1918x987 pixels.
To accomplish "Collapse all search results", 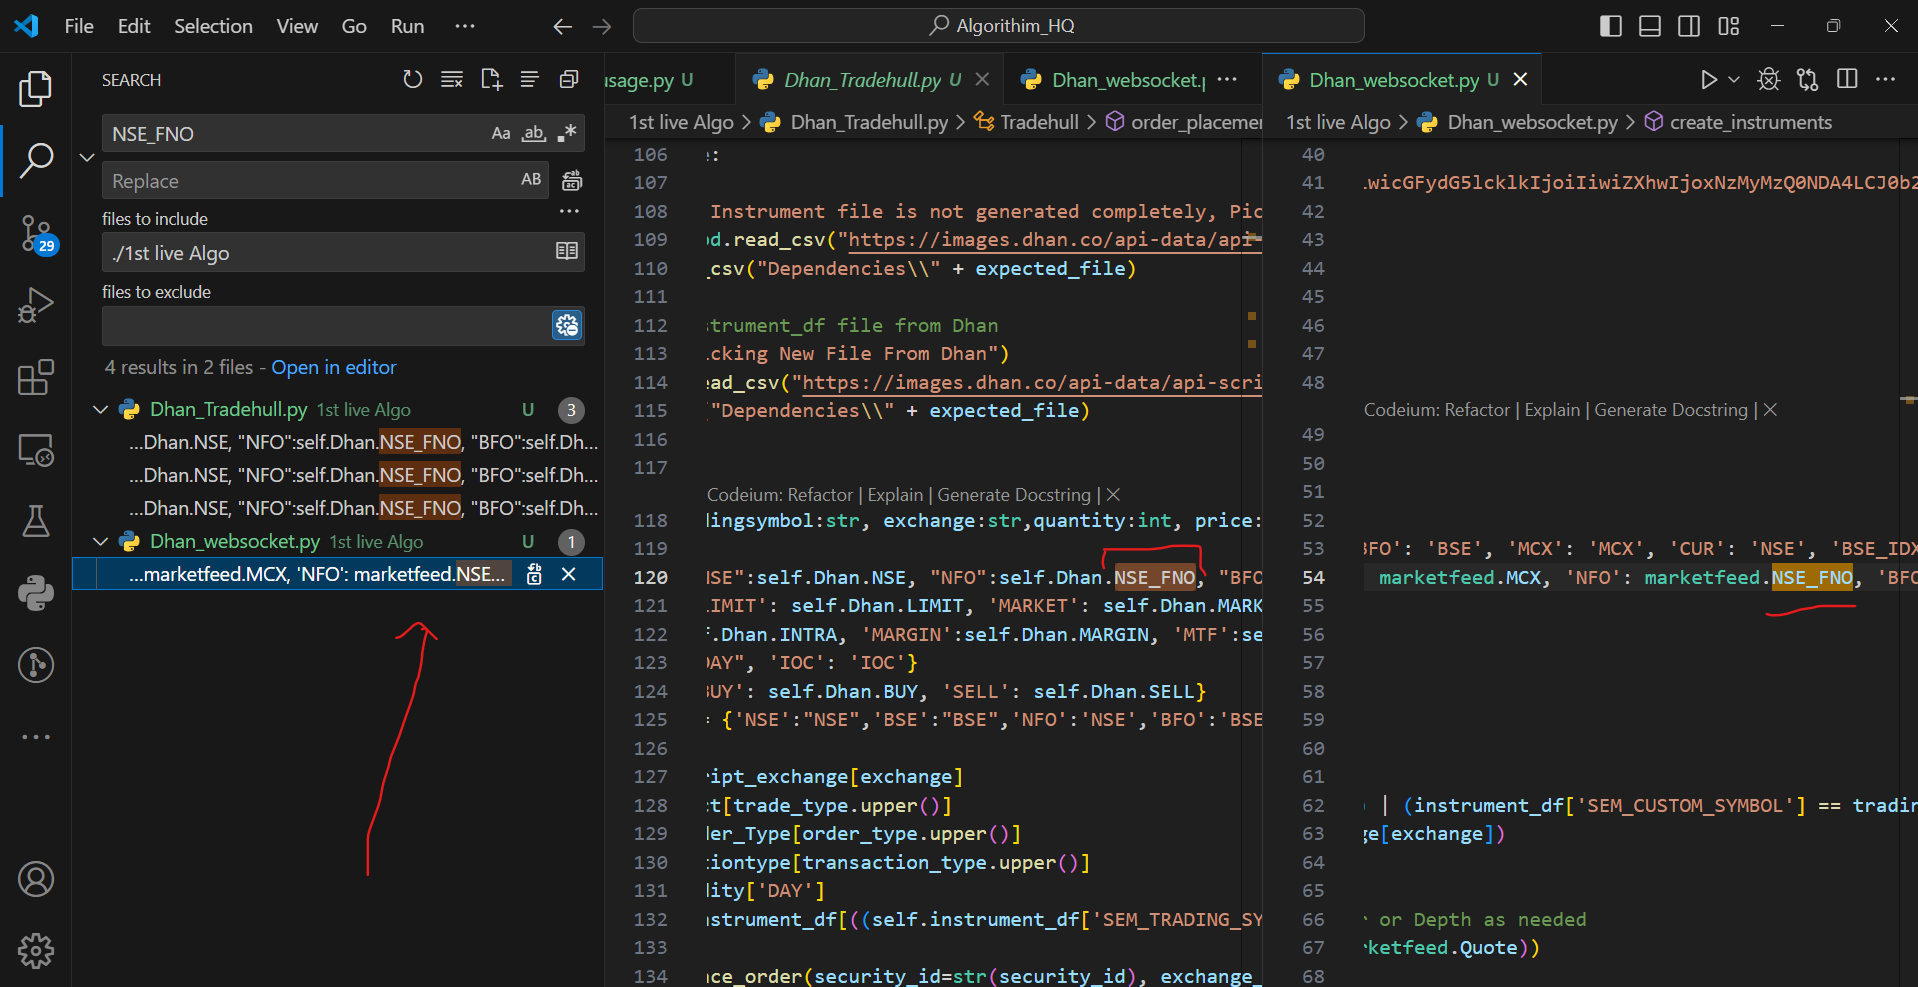I will click(x=569, y=79).
